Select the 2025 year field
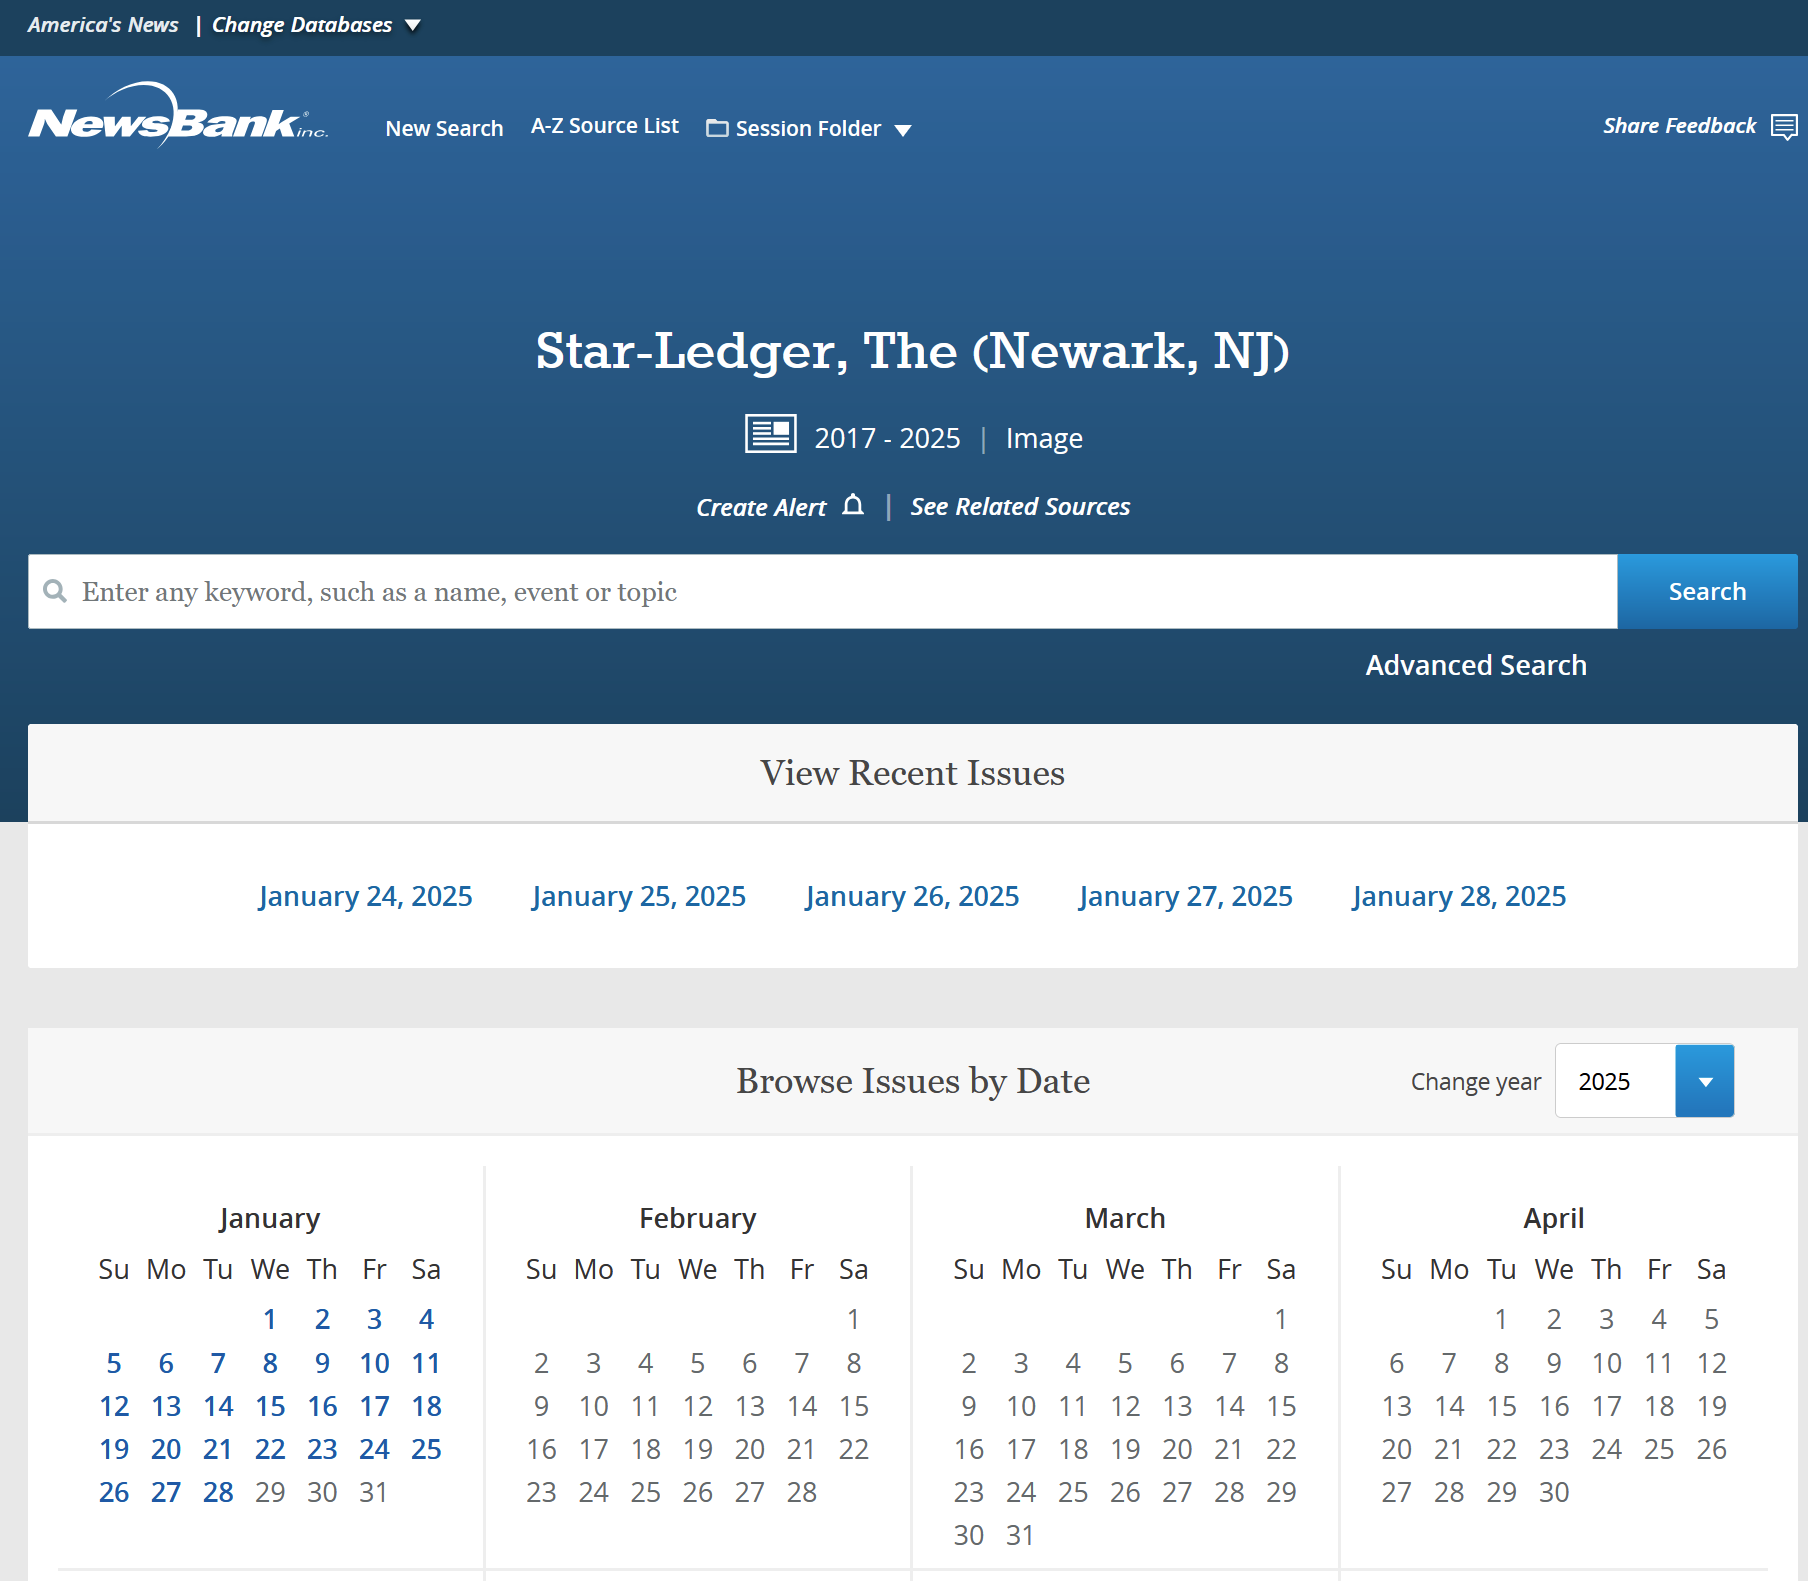The image size is (1808, 1581). tap(1614, 1081)
